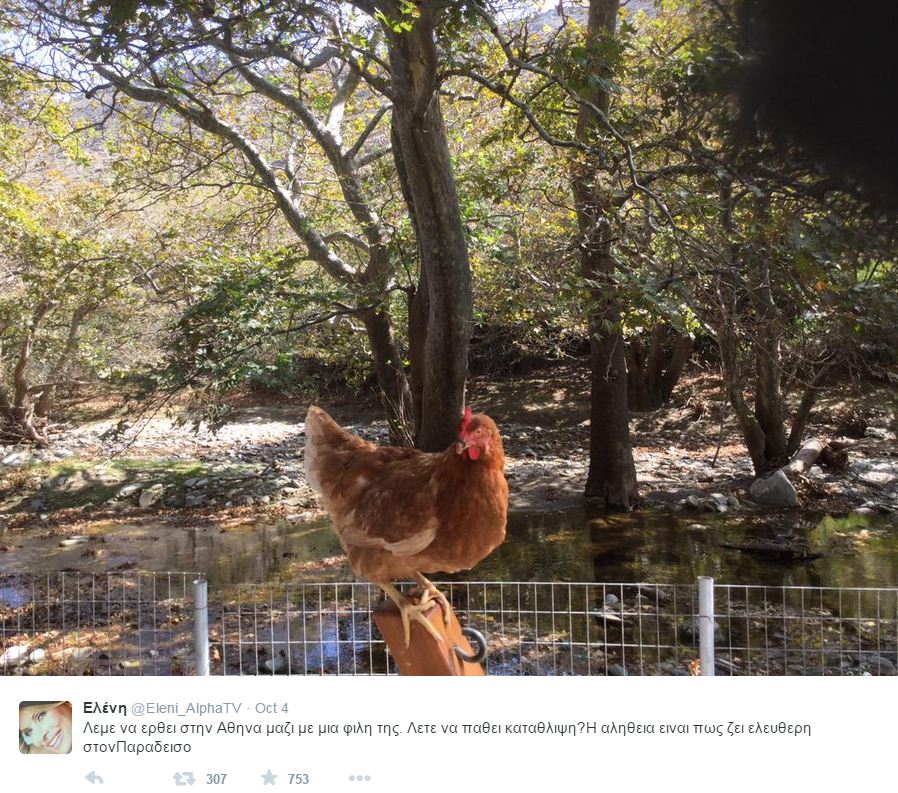
Task: Open the Ελένη display name link
Action: pos(104,708)
